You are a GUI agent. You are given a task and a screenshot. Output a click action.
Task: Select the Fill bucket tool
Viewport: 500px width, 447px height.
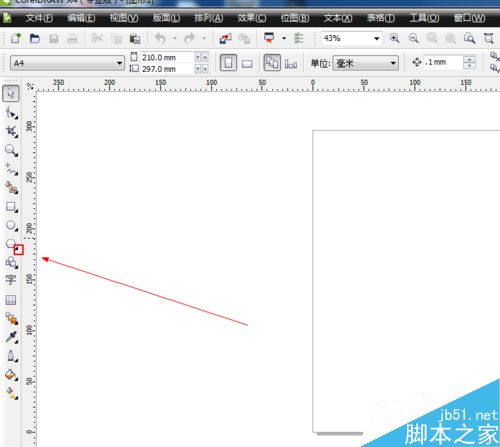[11, 375]
